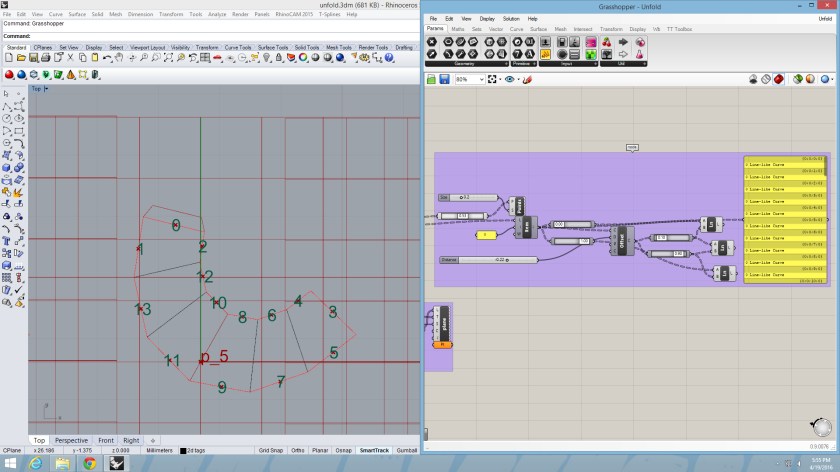Viewport: 840px width, 472px height.
Task: Click the SmartTrack status bar button
Action: (373, 451)
